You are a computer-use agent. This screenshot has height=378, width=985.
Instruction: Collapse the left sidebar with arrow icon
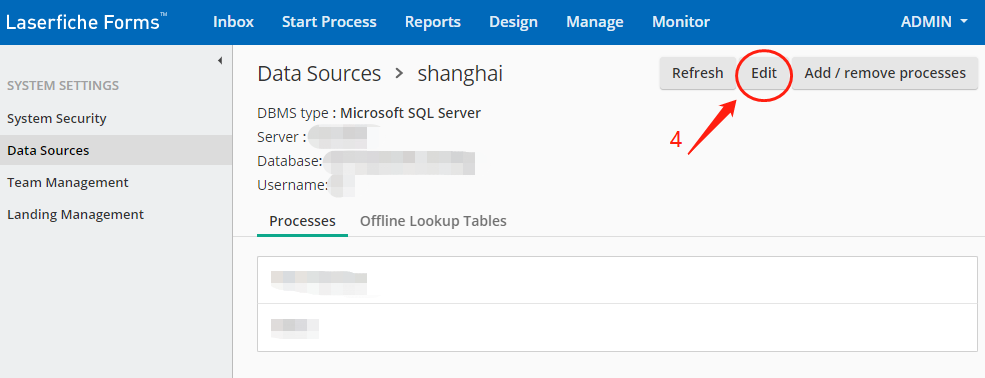220,60
